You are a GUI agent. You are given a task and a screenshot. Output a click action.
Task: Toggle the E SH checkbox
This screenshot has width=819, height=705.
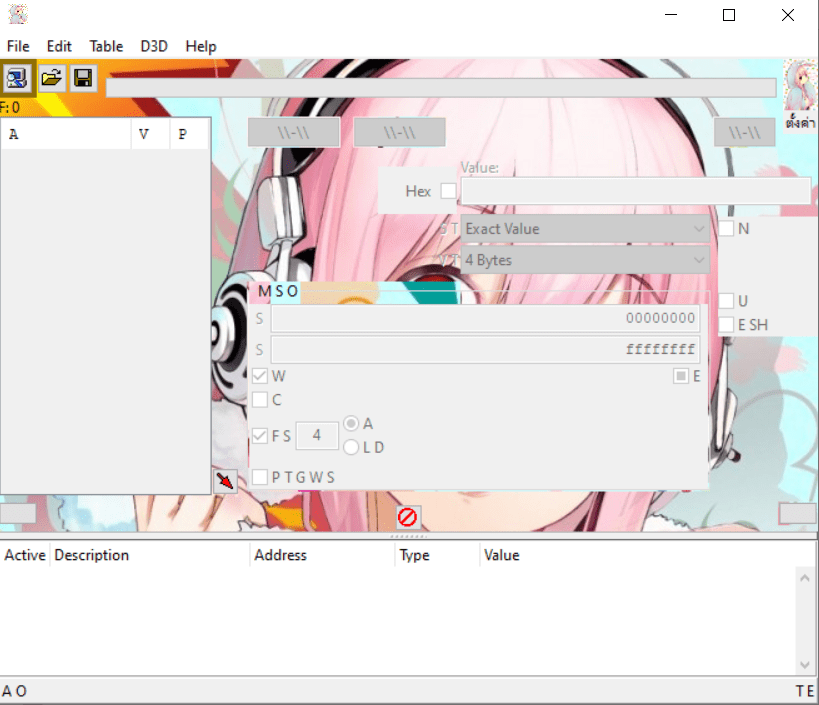727,325
